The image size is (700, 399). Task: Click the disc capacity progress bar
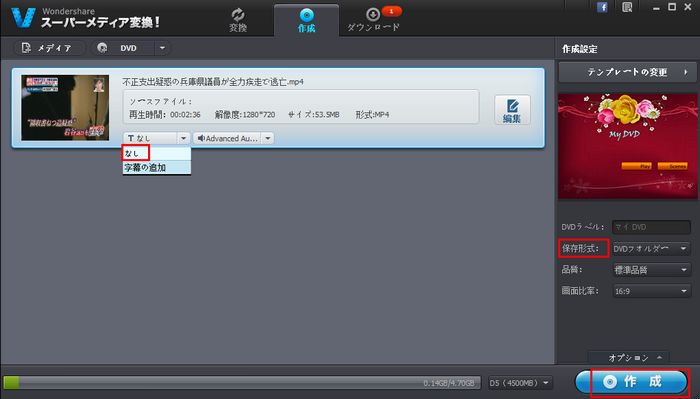(242, 383)
